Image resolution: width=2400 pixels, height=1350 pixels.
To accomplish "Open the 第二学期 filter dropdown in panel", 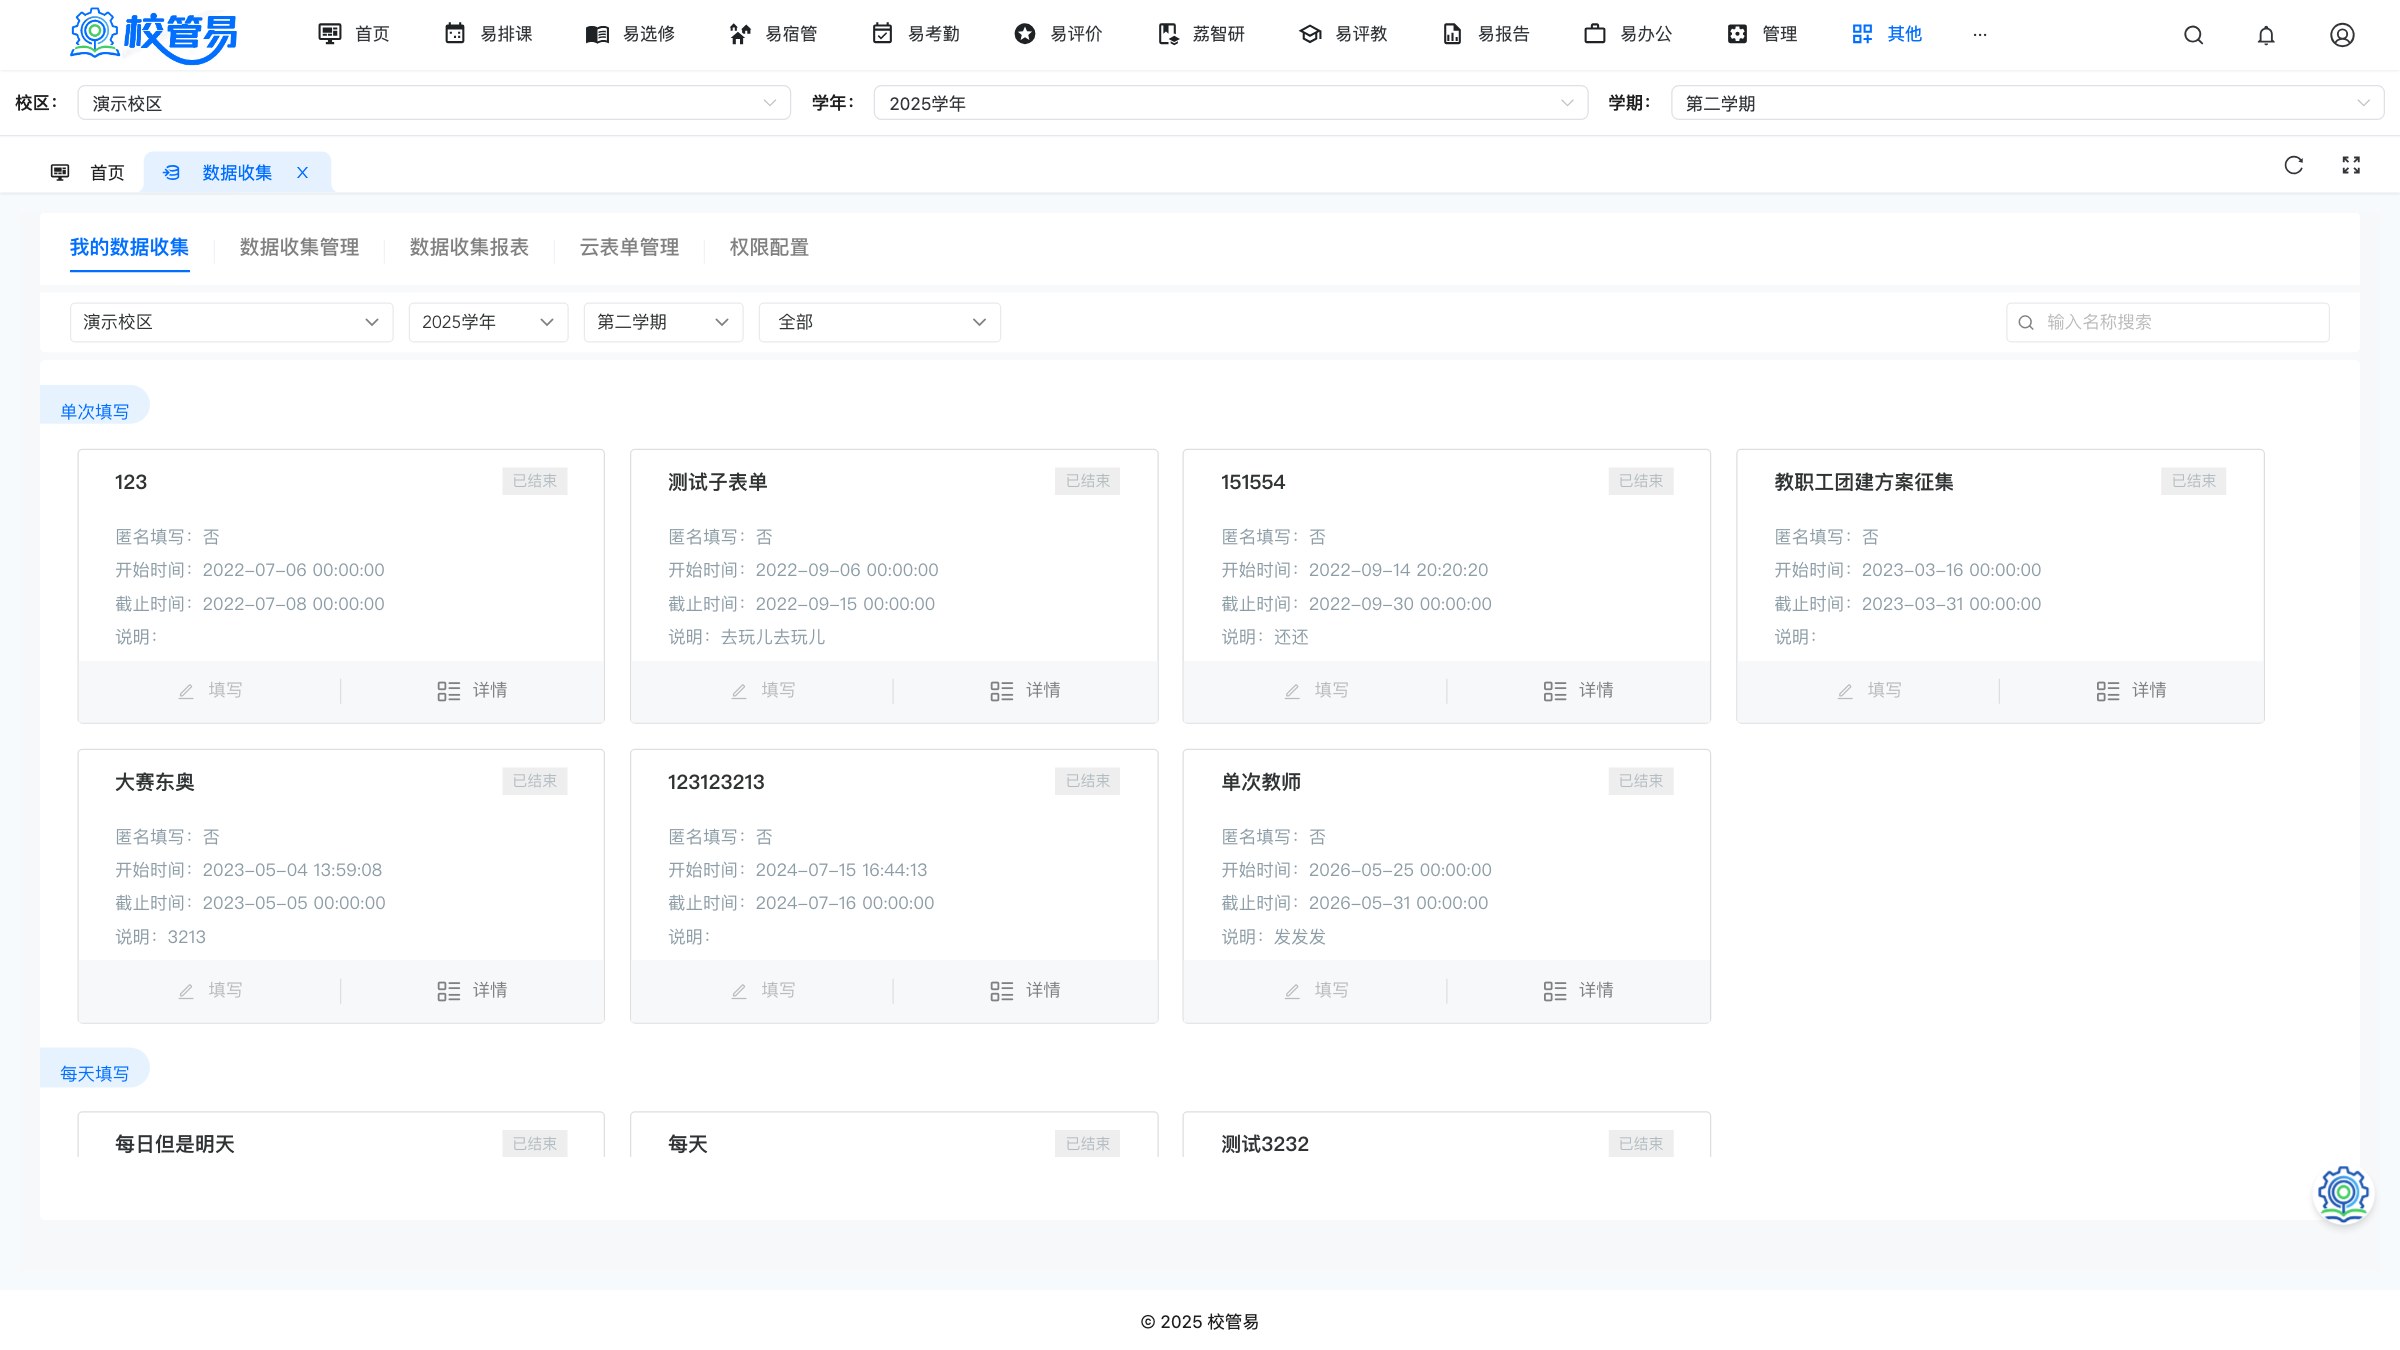I will pos(663,322).
